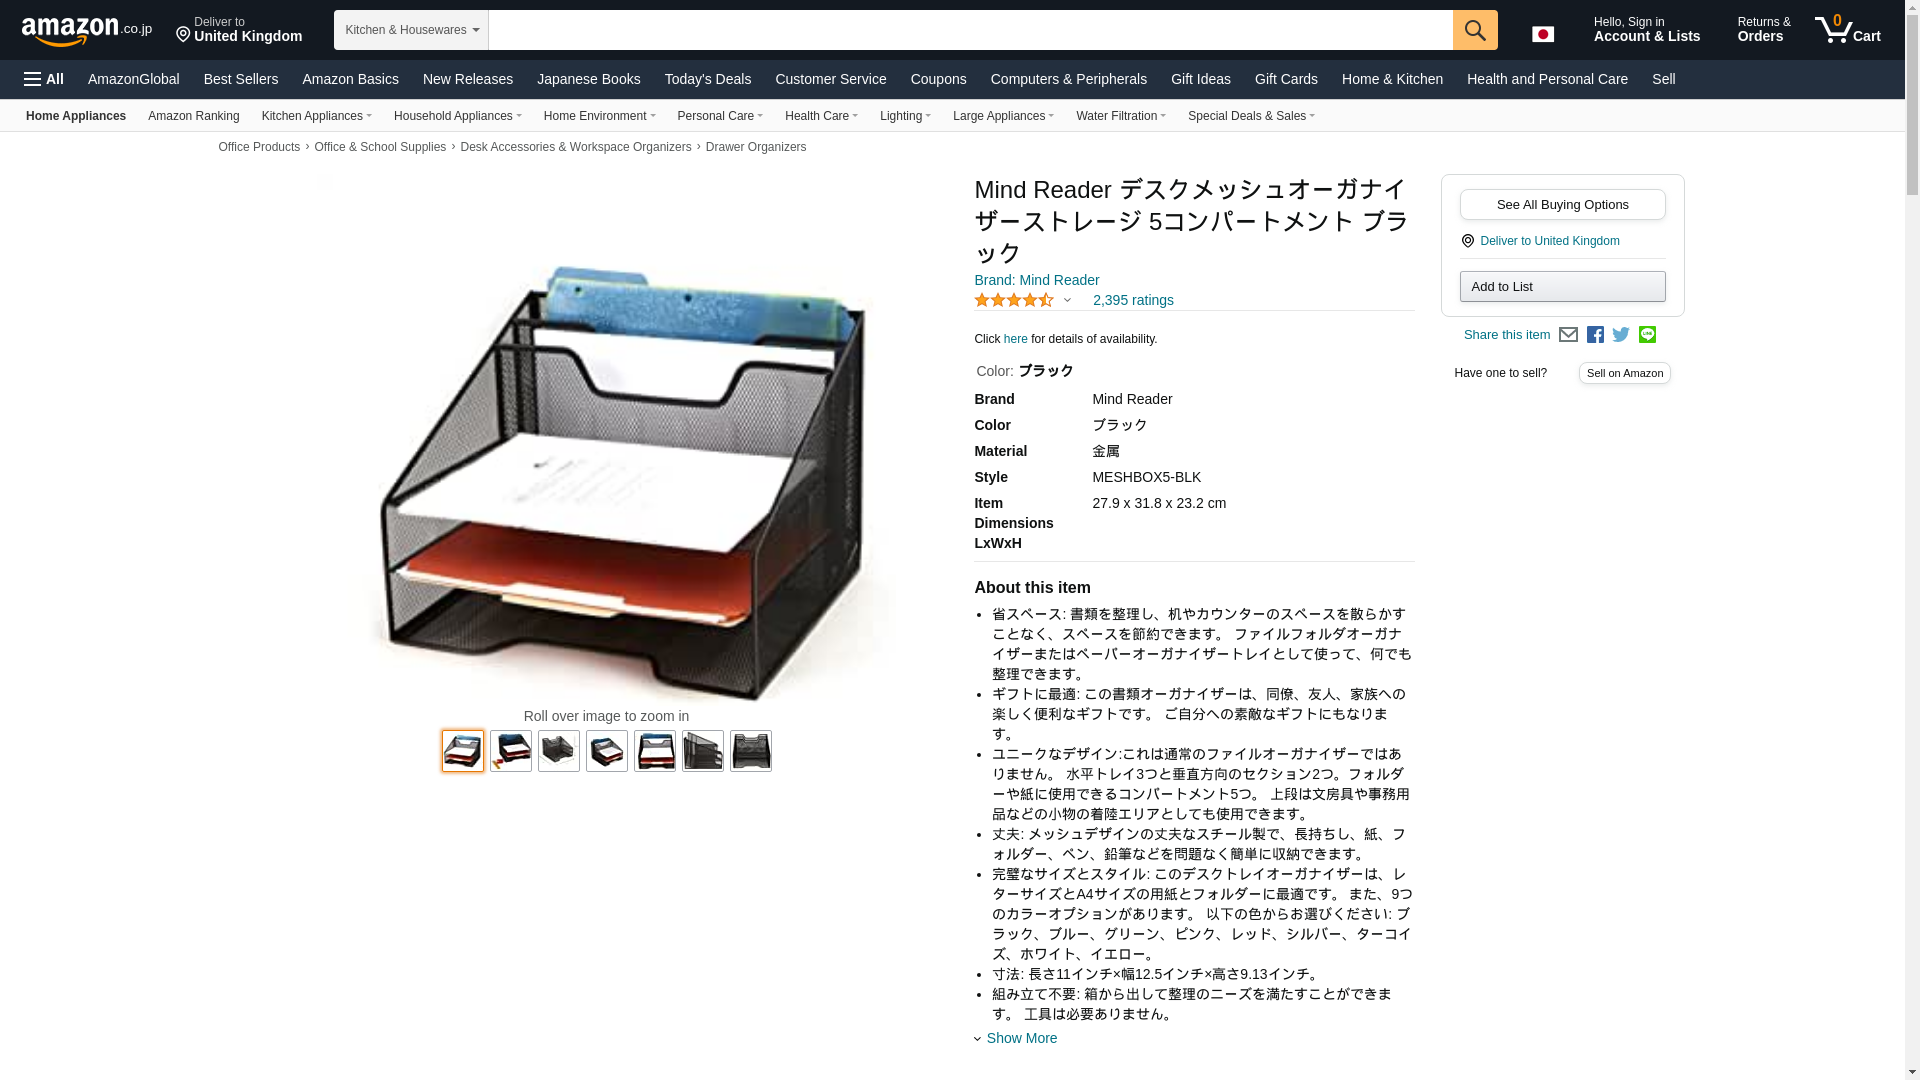Open the Japan flag language selector
This screenshot has height=1080, width=1920.
point(1543,34)
